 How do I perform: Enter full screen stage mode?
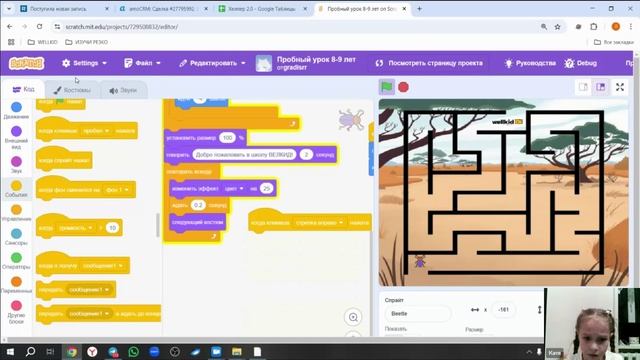point(620,87)
